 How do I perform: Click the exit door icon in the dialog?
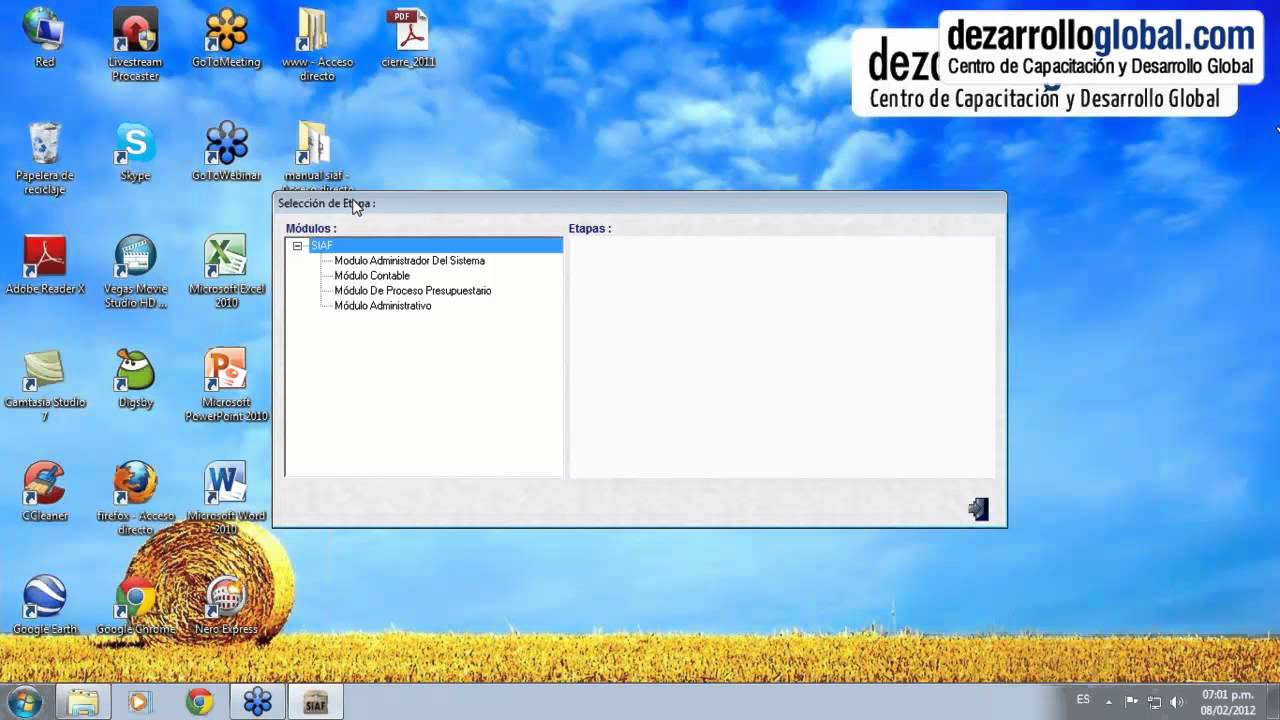979,509
